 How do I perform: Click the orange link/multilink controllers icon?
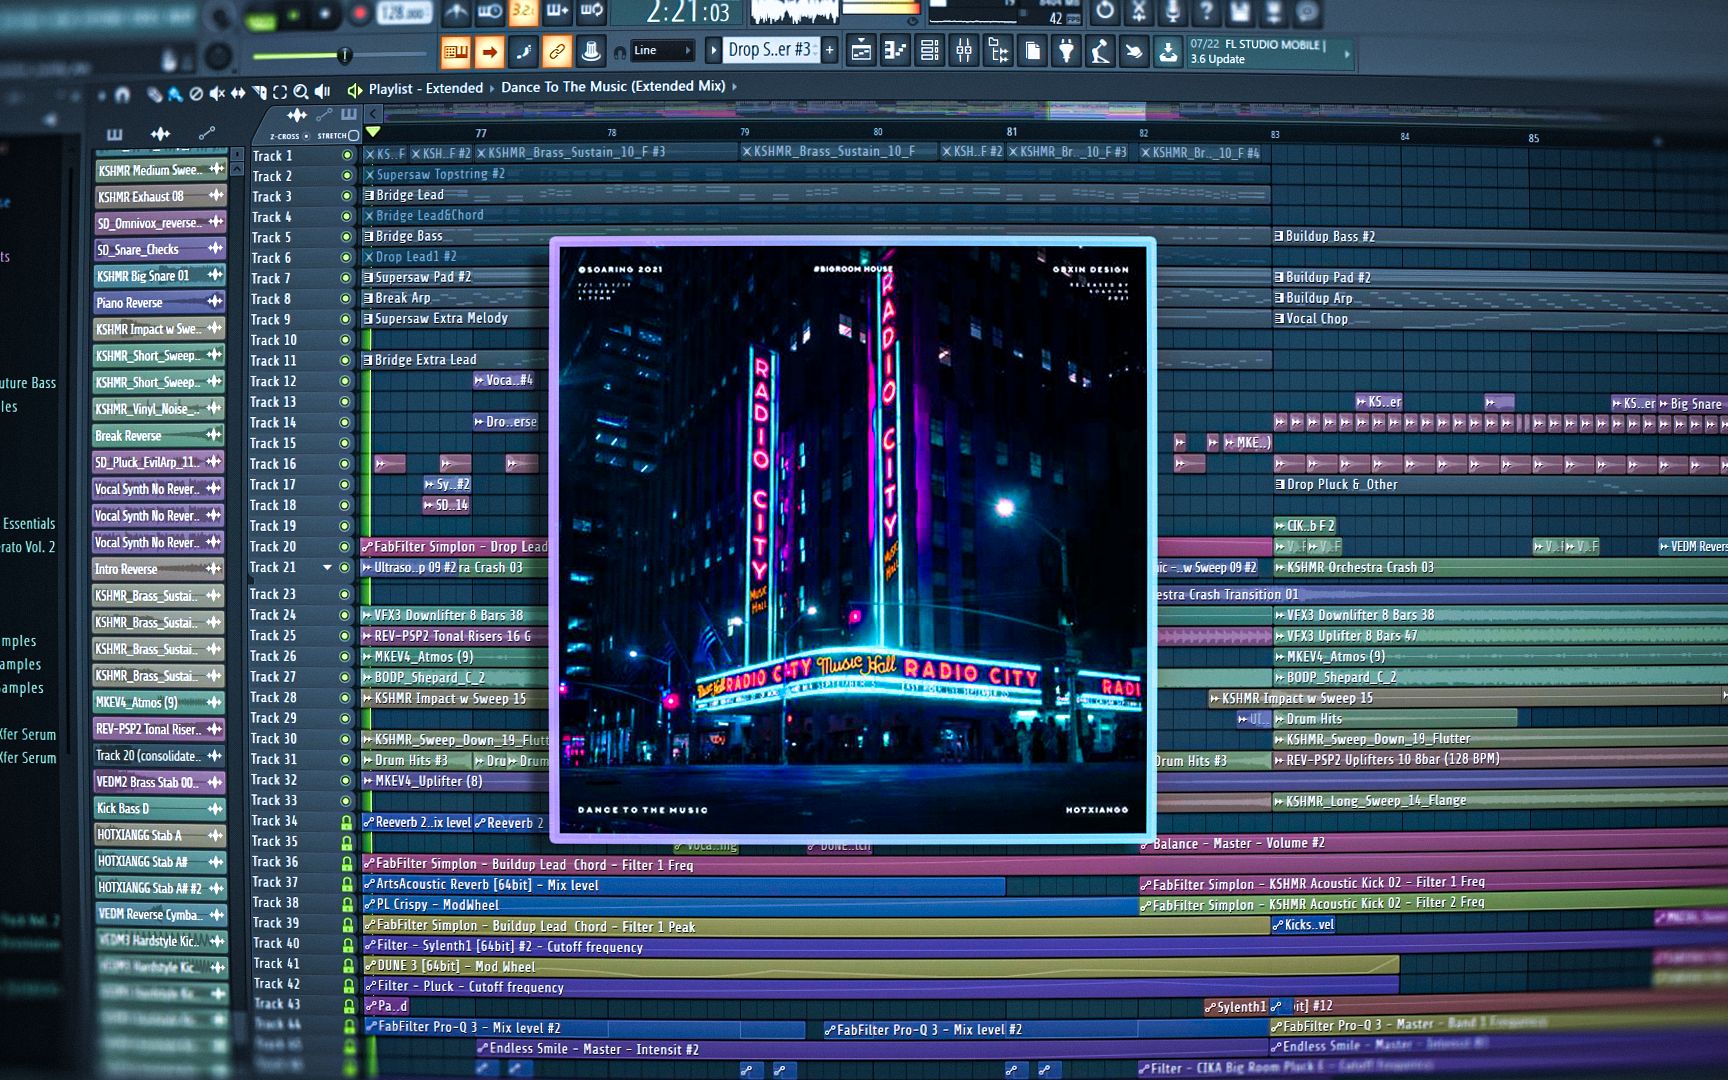pyautogui.click(x=557, y=51)
